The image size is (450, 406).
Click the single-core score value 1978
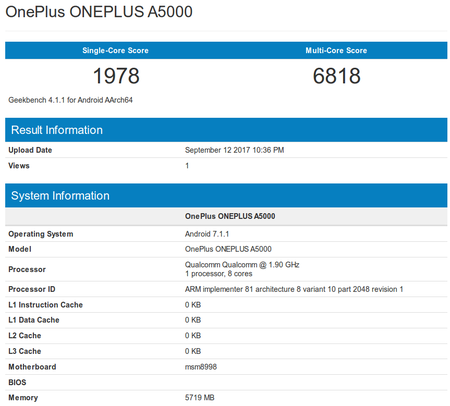116,76
